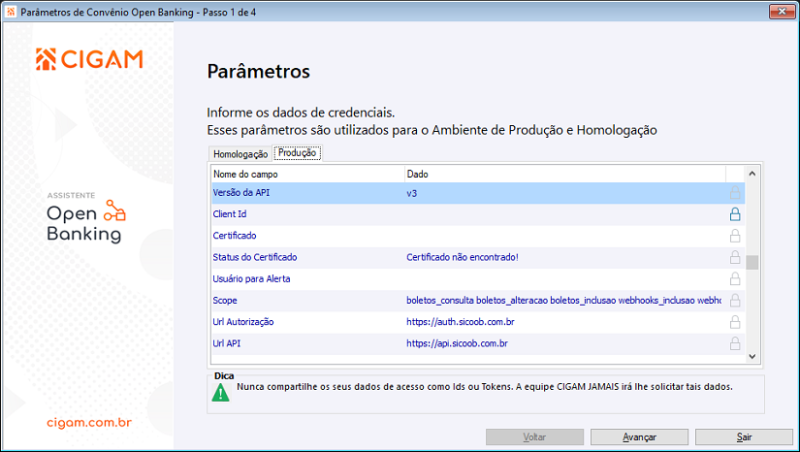The width and height of the screenshot is (800, 452).
Task: Select the 'Usuário para Alerta' field name
Action: pos(252,279)
